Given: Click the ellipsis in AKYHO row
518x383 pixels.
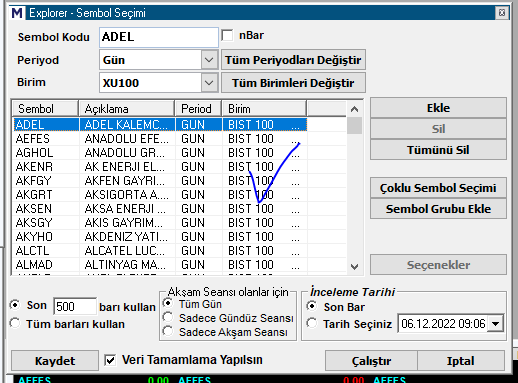Looking at the screenshot, I should click(x=295, y=239).
